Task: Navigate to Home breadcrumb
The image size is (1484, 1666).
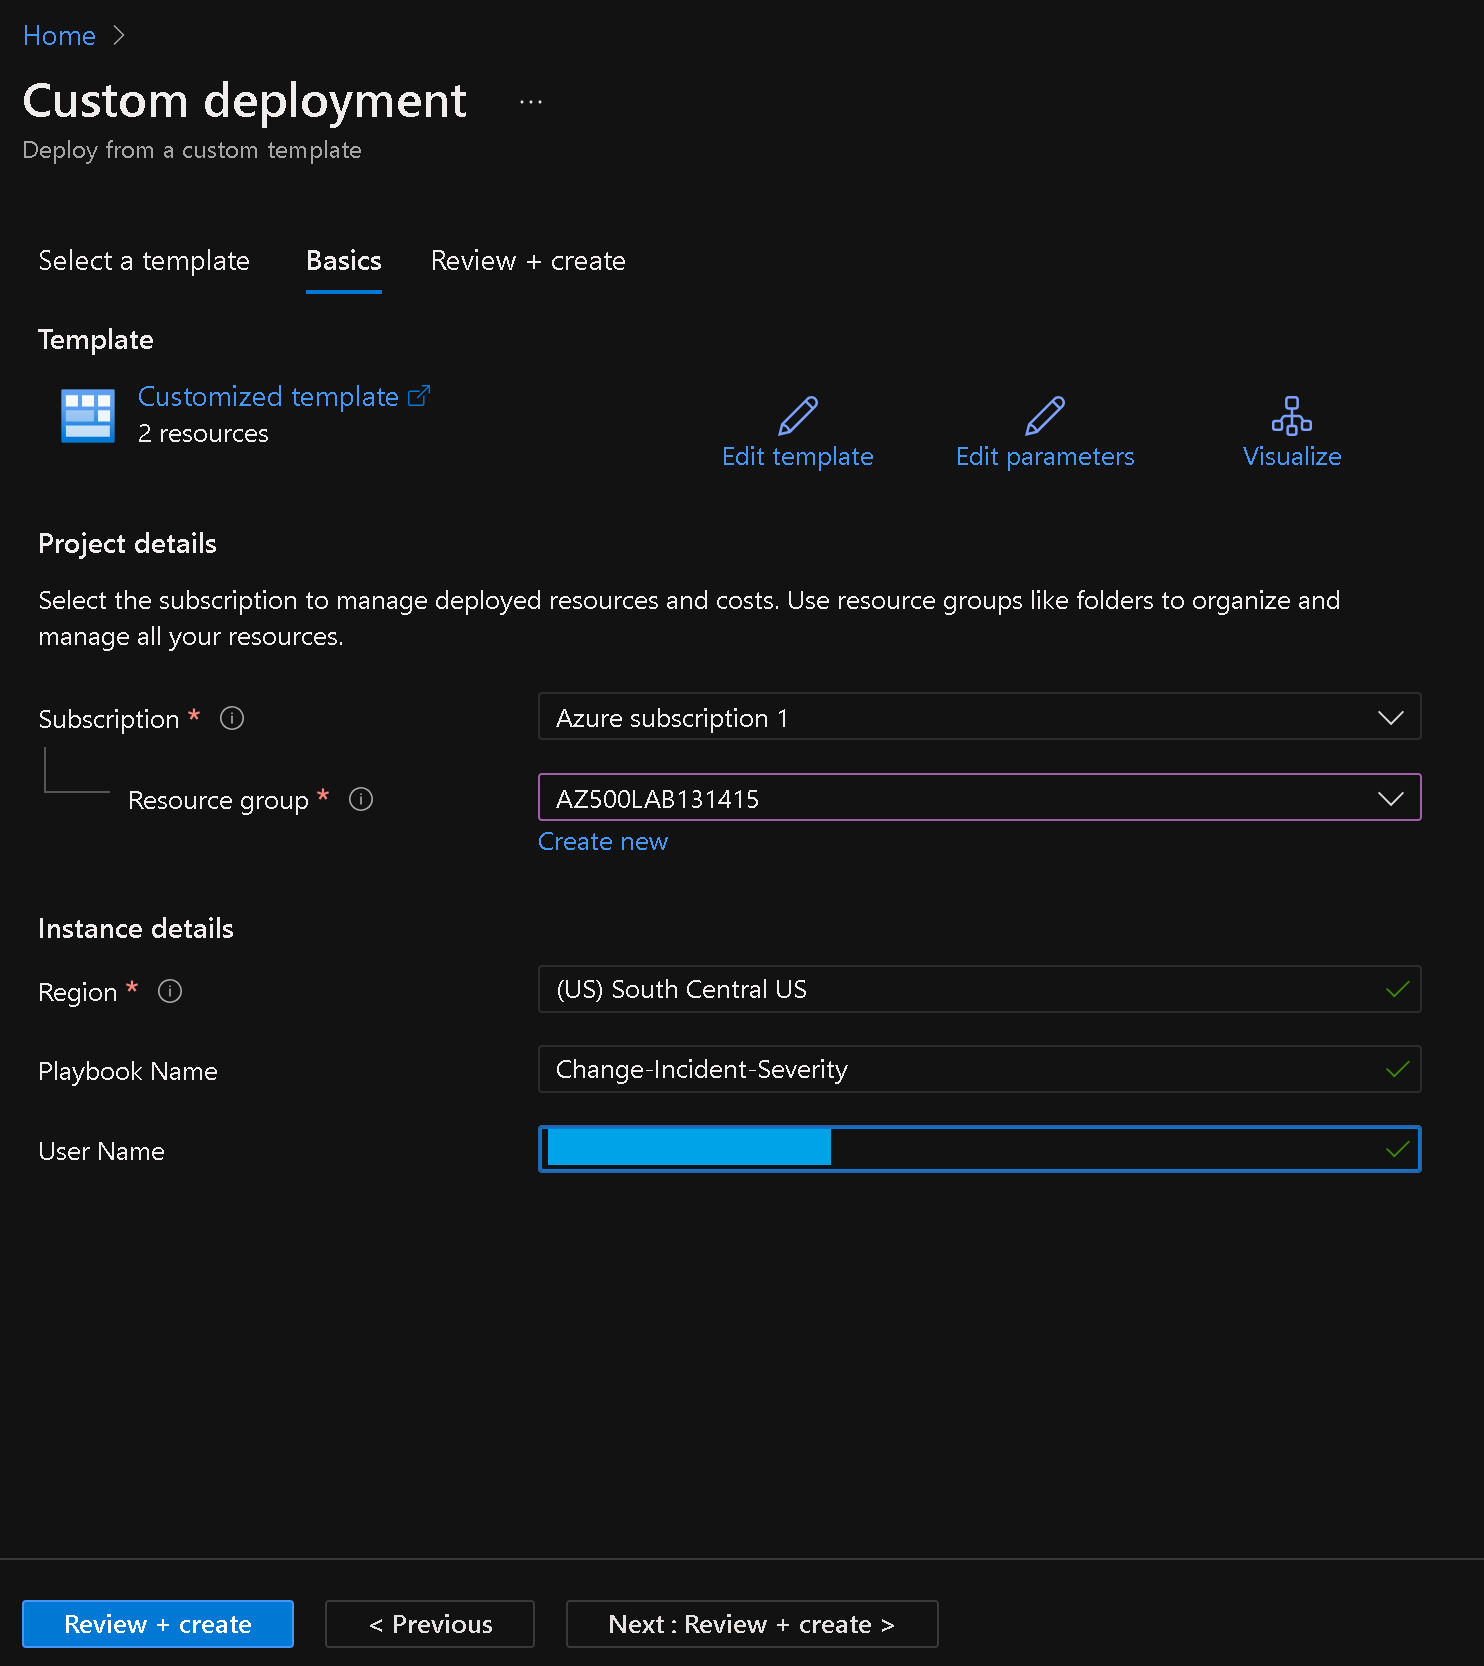Action: [x=59, y=36]
